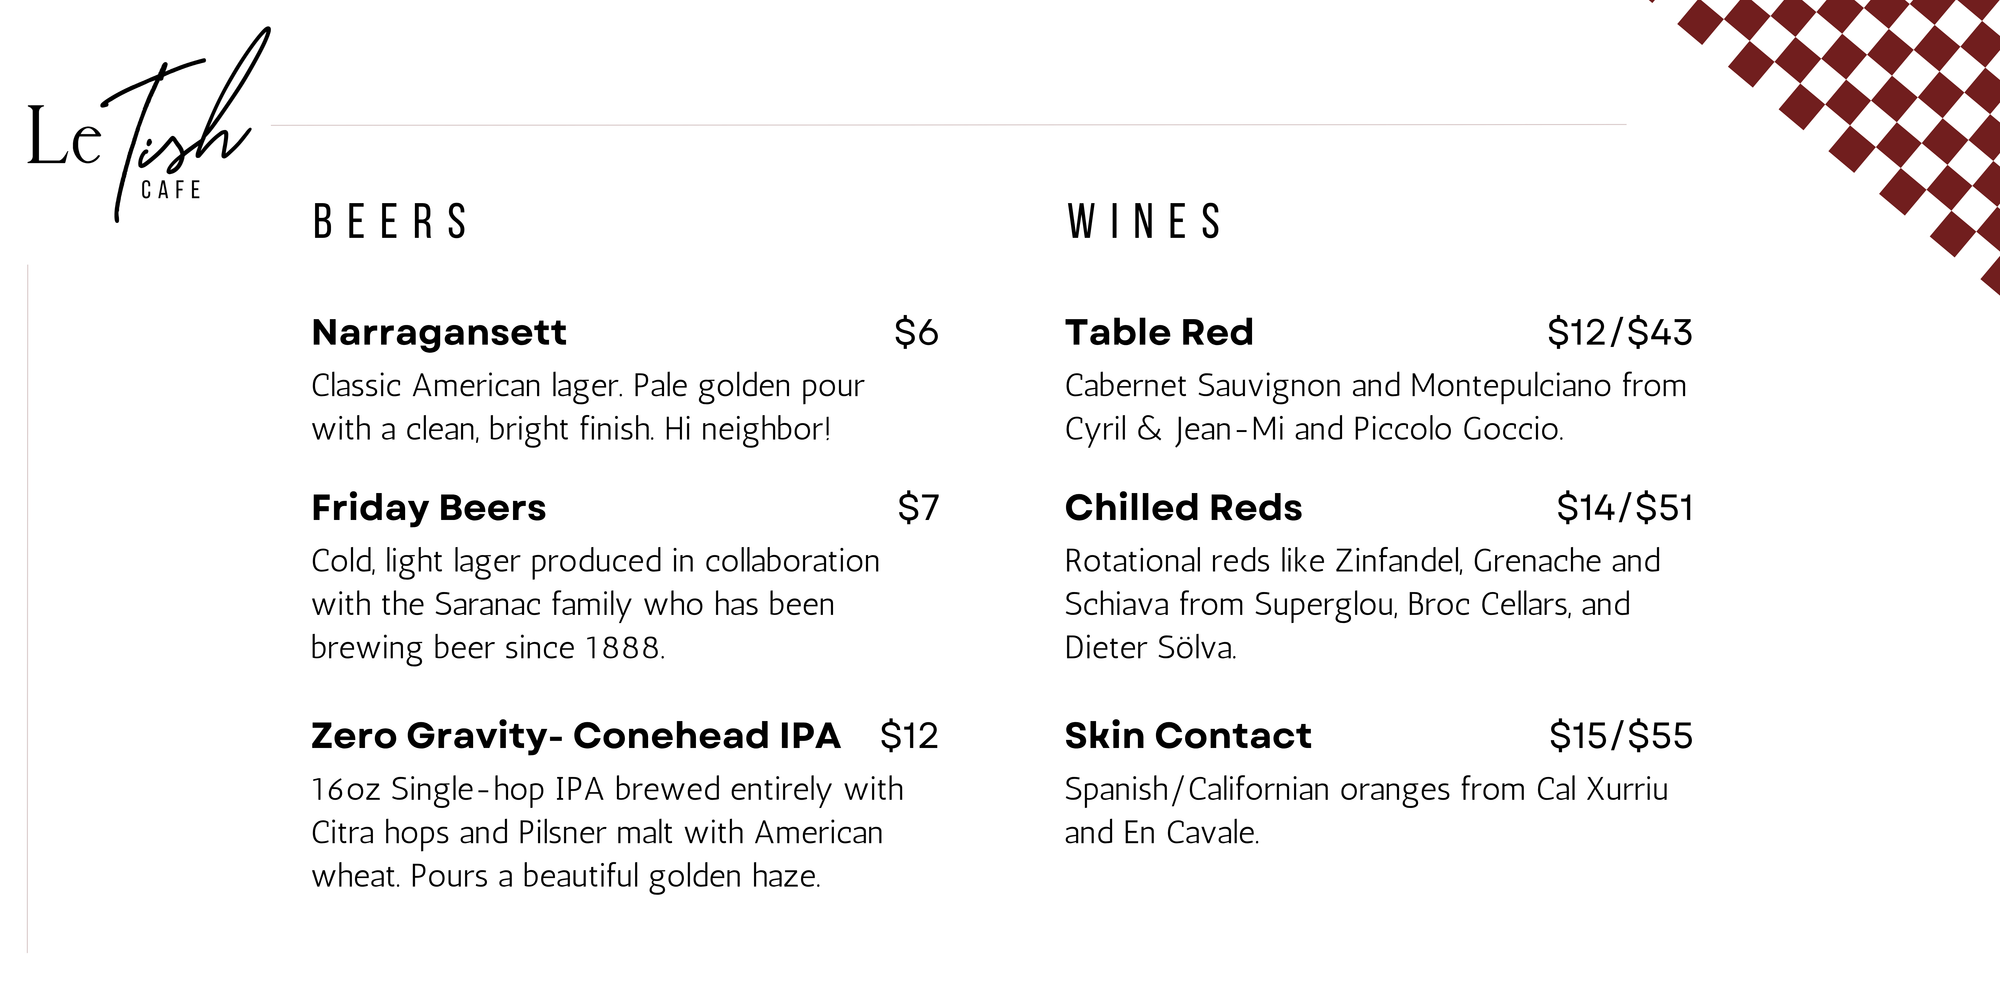Select the Table Red wine title
This screenshot has width=2000, height=1000.
[1159, 333]
